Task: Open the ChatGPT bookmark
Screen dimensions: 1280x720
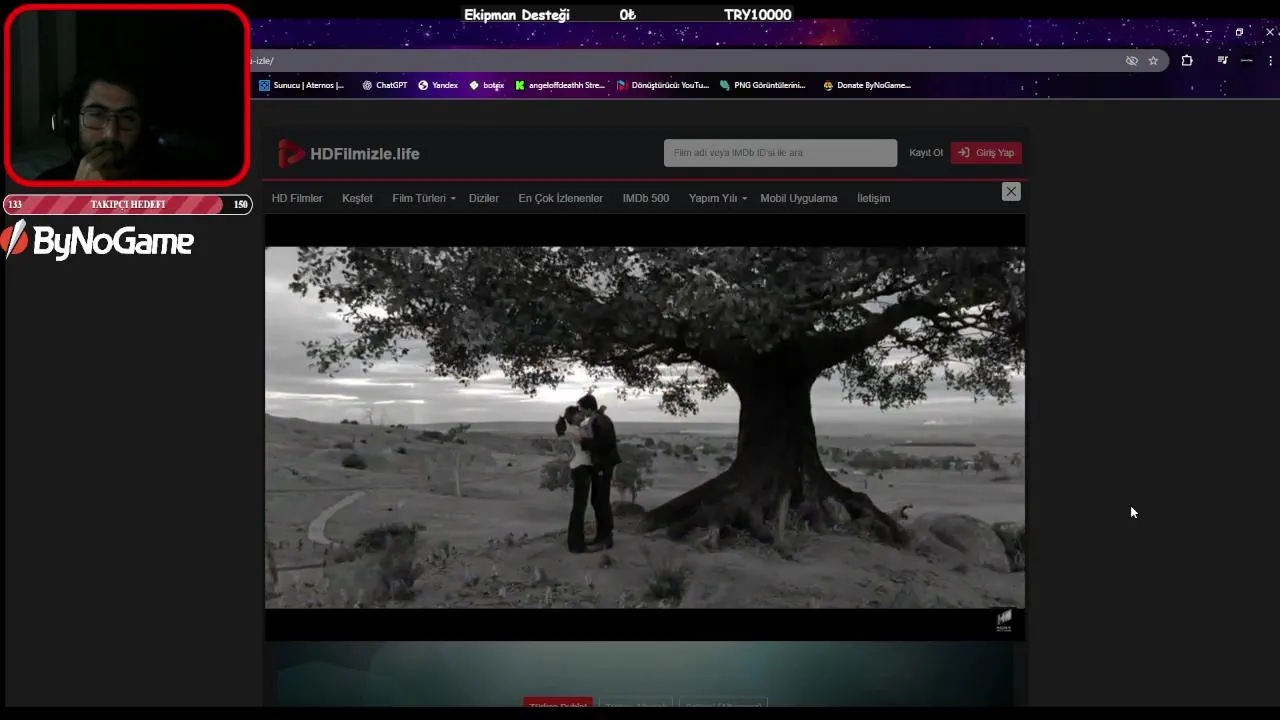Action: click(385, 85)
